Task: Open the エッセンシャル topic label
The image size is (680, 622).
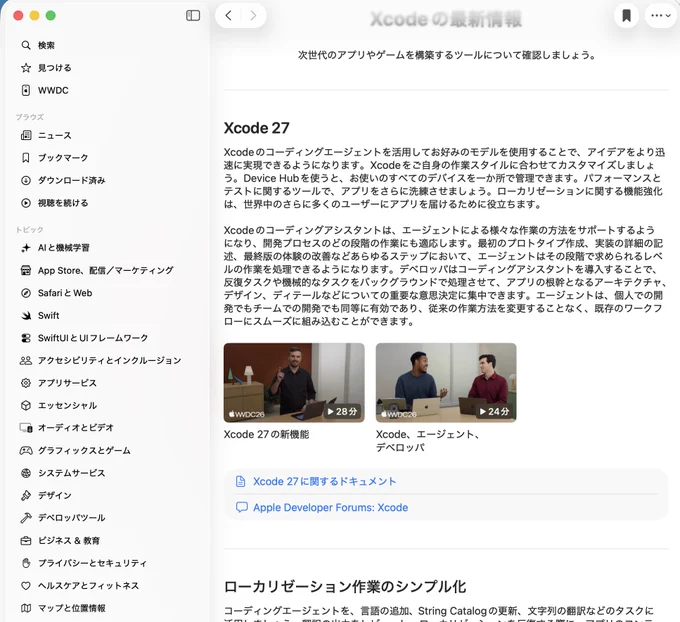Action: point(67,405)
